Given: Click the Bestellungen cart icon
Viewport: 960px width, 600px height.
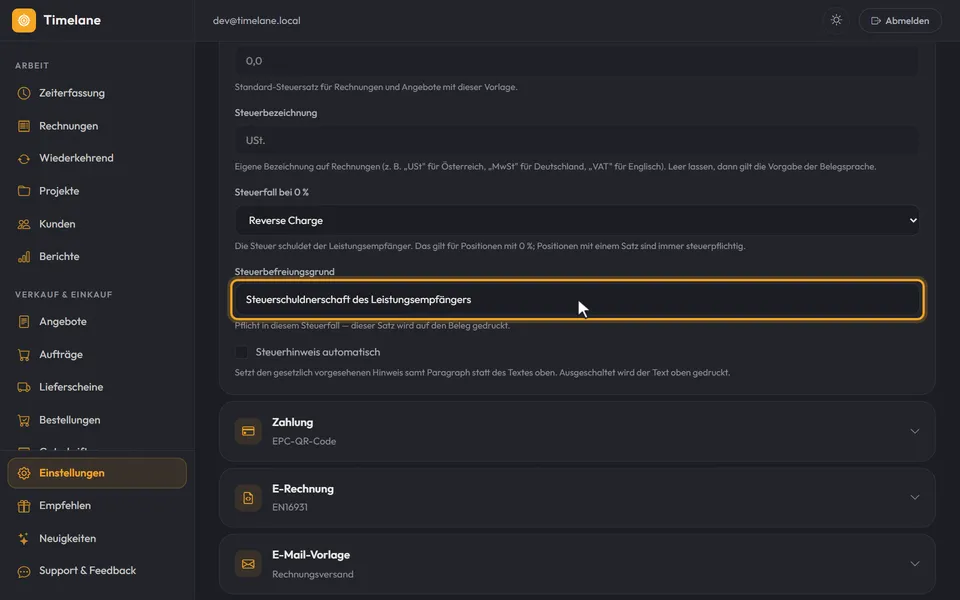Looking at the screenshot, I should pos(24,420).
